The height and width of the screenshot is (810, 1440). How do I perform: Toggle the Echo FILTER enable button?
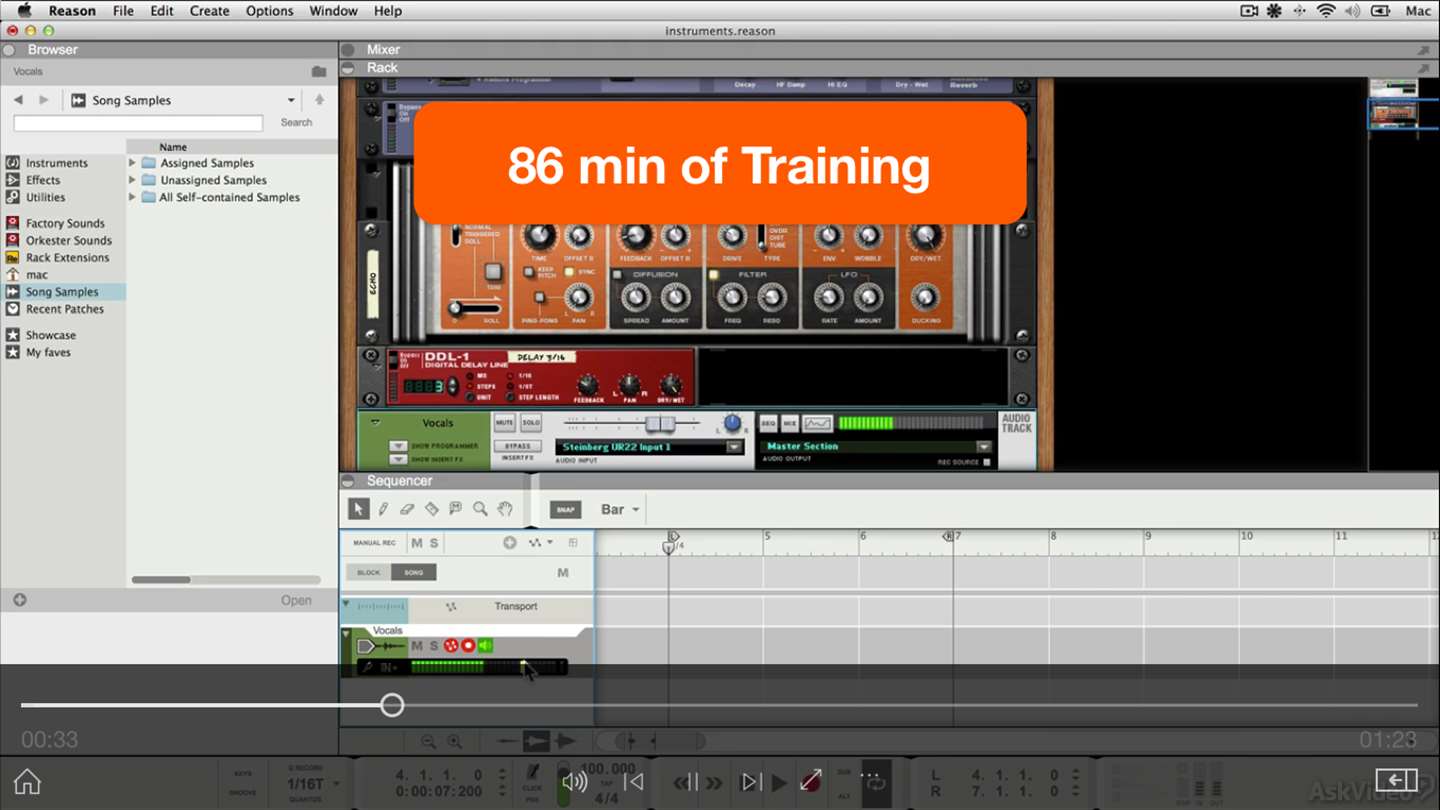point(714,274)
